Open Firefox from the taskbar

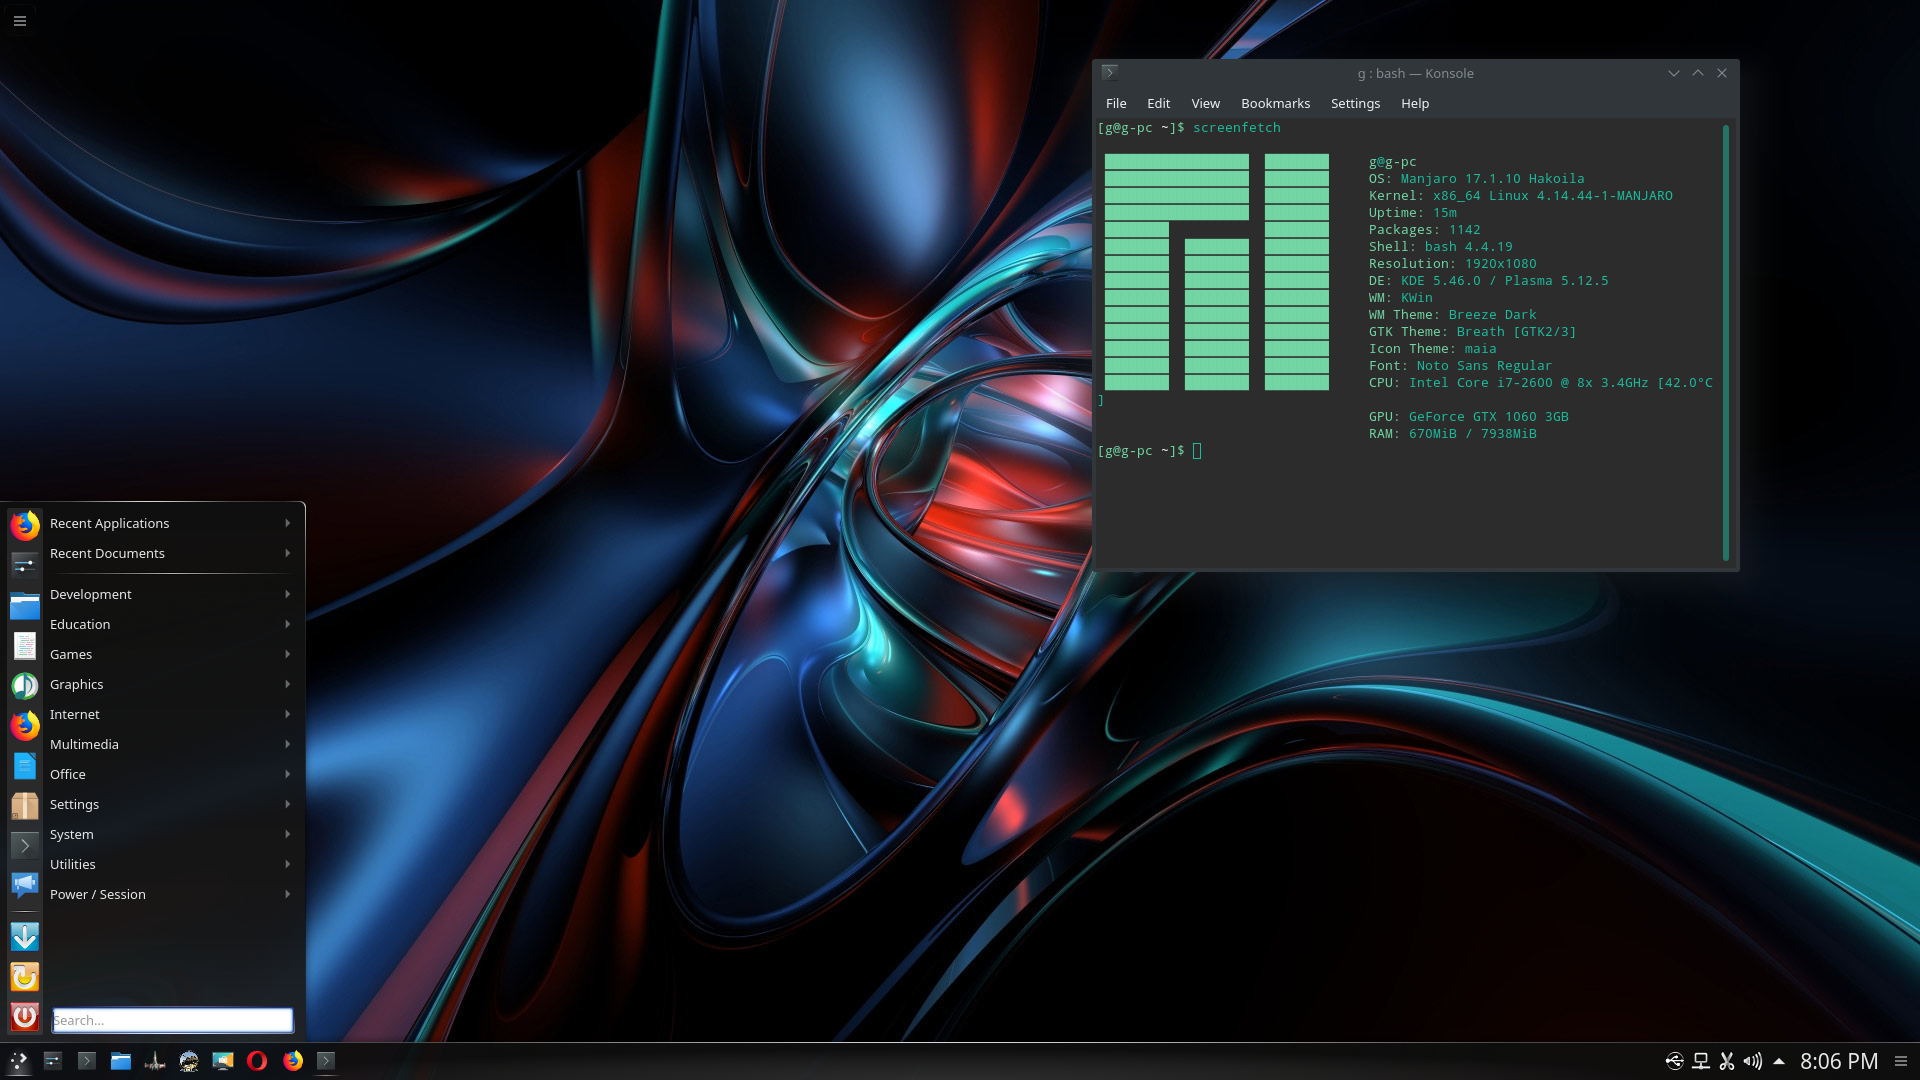tap(292, 1061)
